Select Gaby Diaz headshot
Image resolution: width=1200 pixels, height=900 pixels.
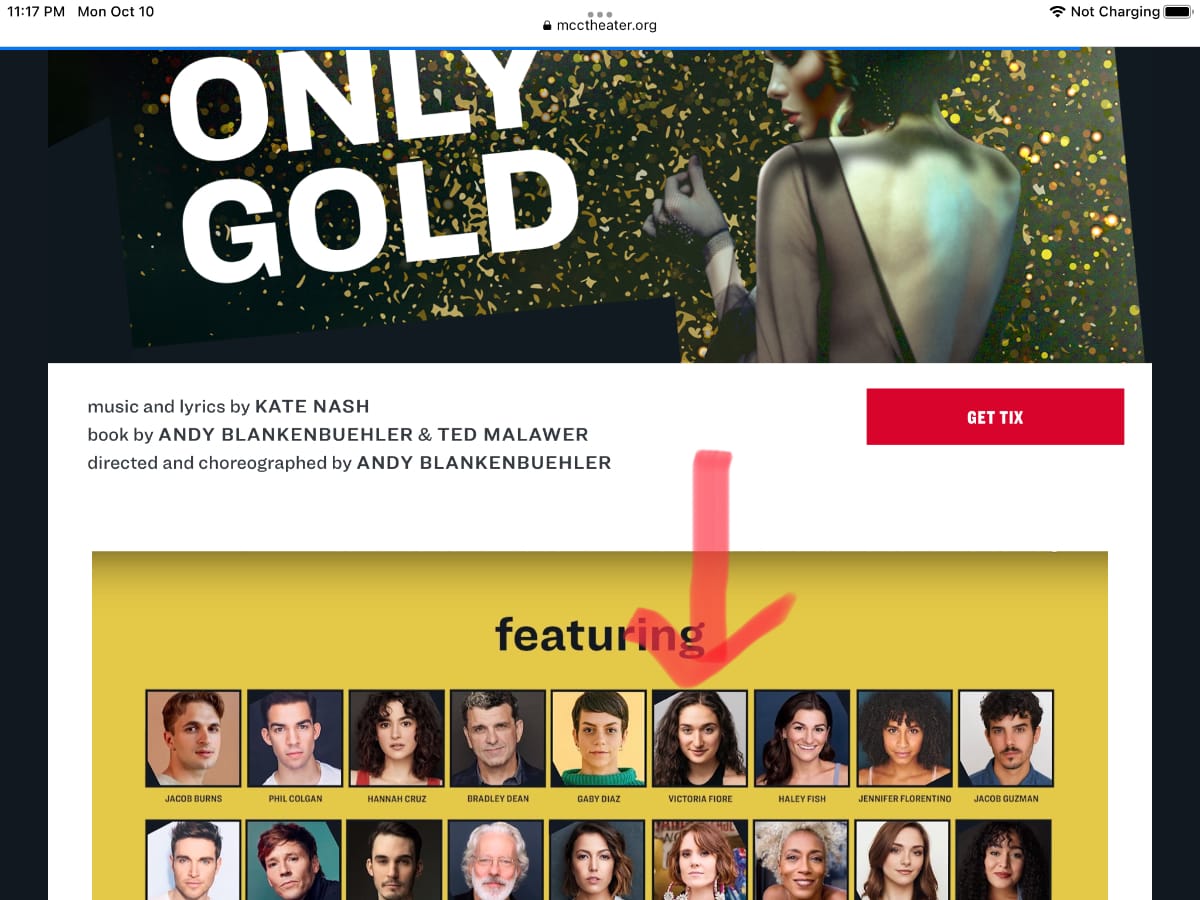(598, 738)
